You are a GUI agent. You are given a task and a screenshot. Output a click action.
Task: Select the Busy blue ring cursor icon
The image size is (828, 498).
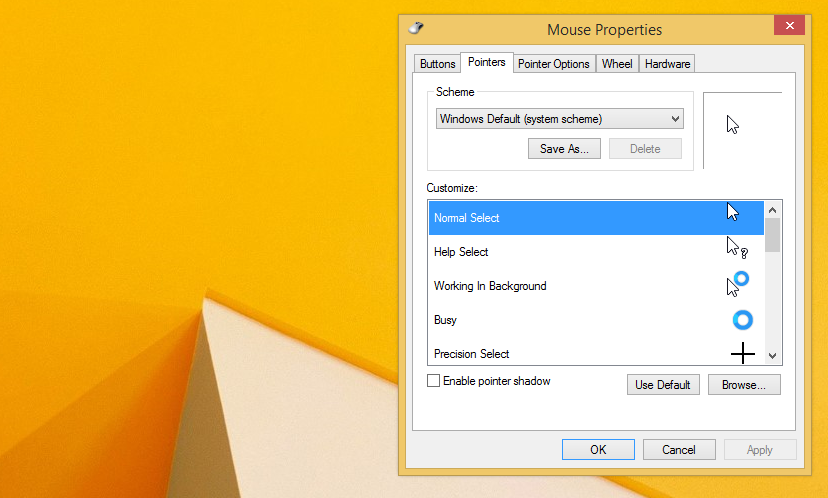(x=742, y=320)
